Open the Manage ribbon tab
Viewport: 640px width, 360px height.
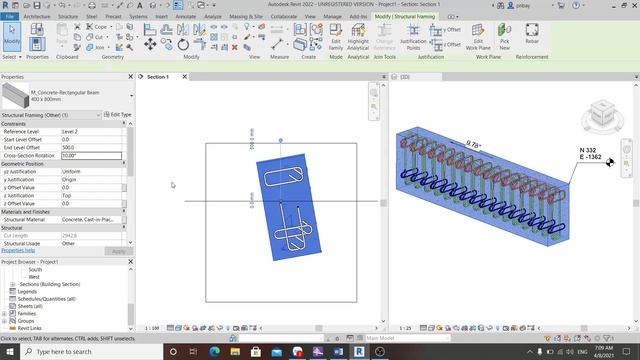(x=332, y=17)
